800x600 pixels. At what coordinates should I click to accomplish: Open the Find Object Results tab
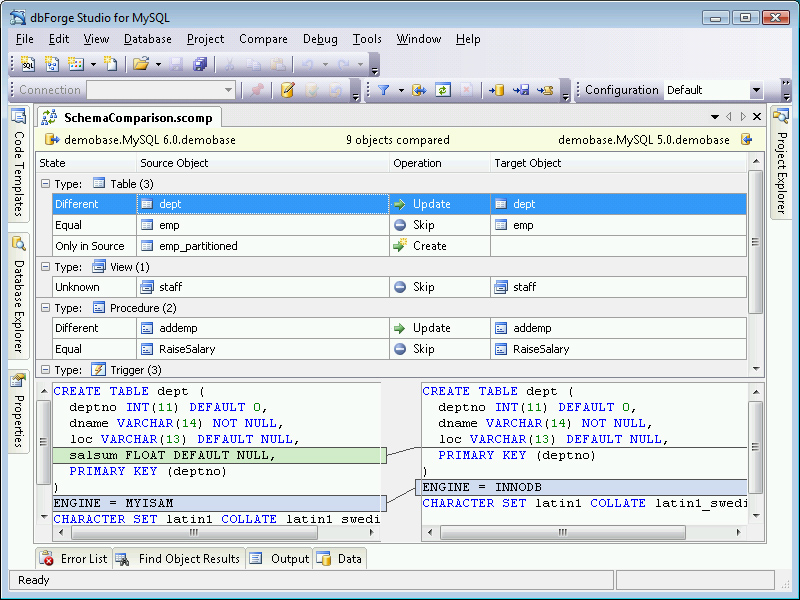tap(179, 559)
